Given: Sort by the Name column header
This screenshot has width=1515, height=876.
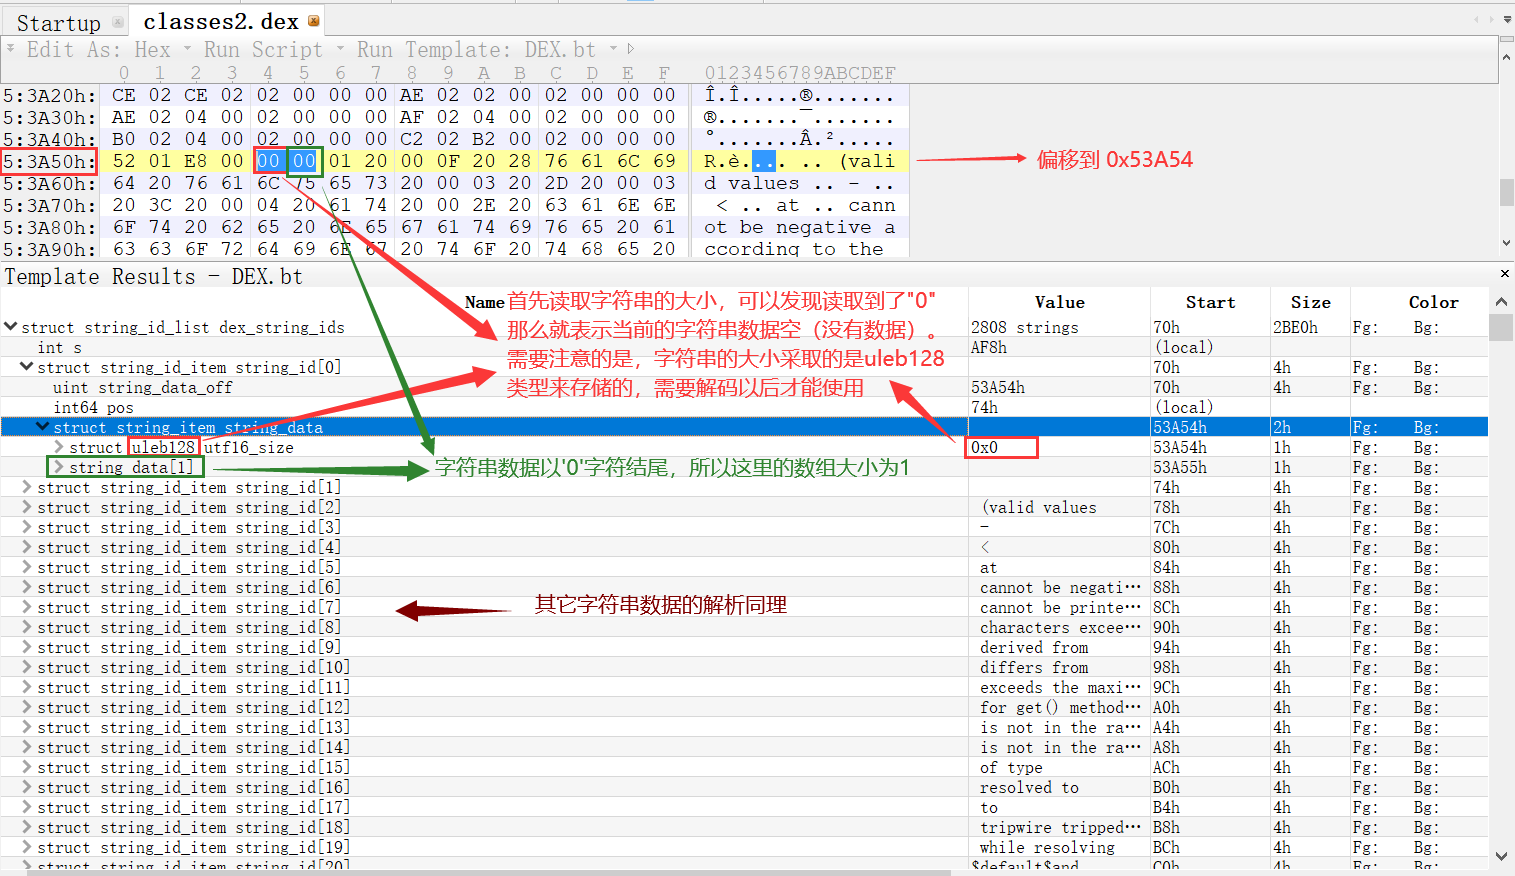Looking at the screenshot, I should 484,302.
